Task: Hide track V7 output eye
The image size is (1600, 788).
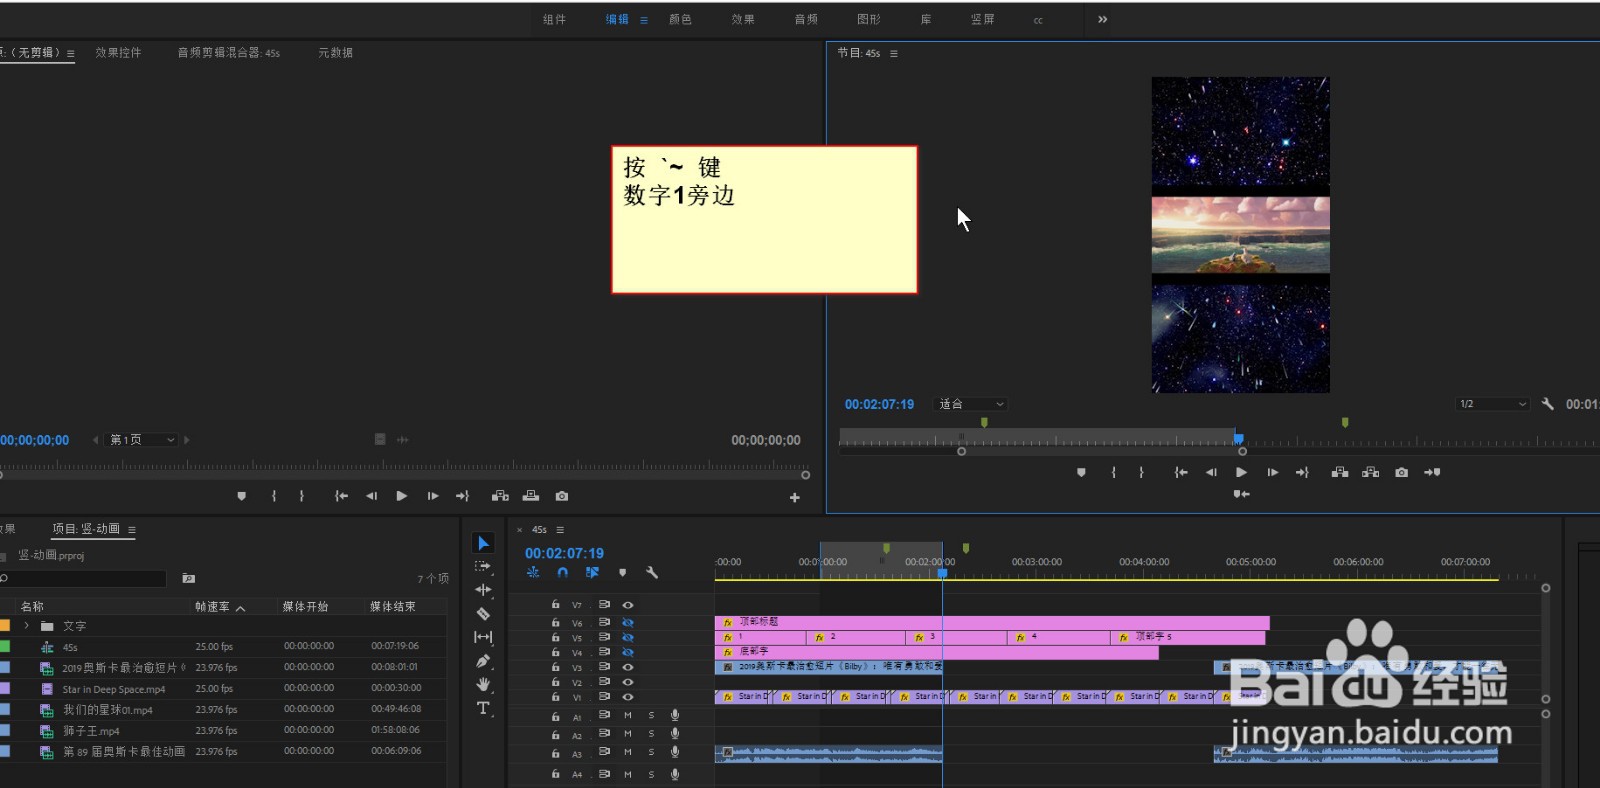Action: (628, 605)
